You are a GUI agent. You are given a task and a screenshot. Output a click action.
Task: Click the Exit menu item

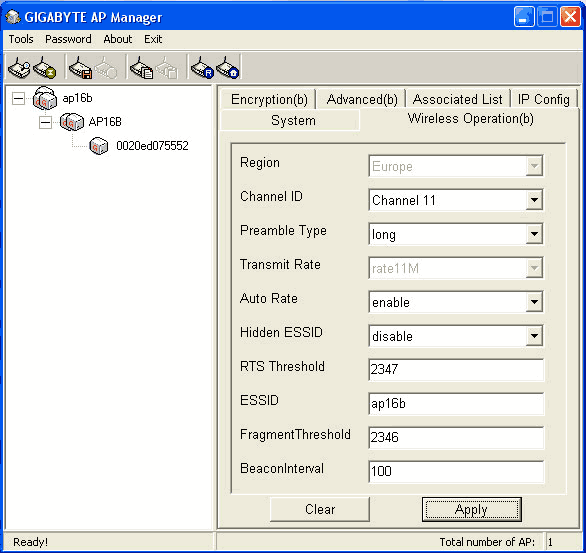(153, 39)
